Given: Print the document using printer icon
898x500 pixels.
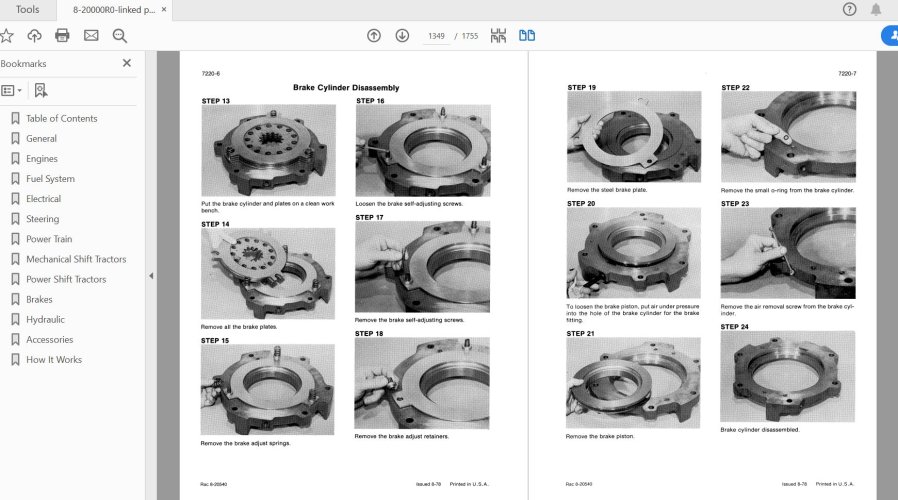Looking at the screenshot, I should coord(62,36).
